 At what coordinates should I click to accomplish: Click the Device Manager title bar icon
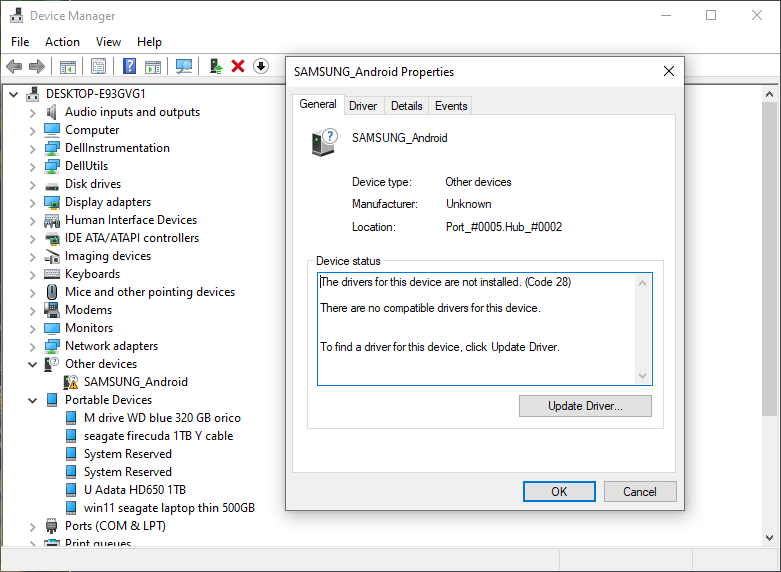coord(16,15)
